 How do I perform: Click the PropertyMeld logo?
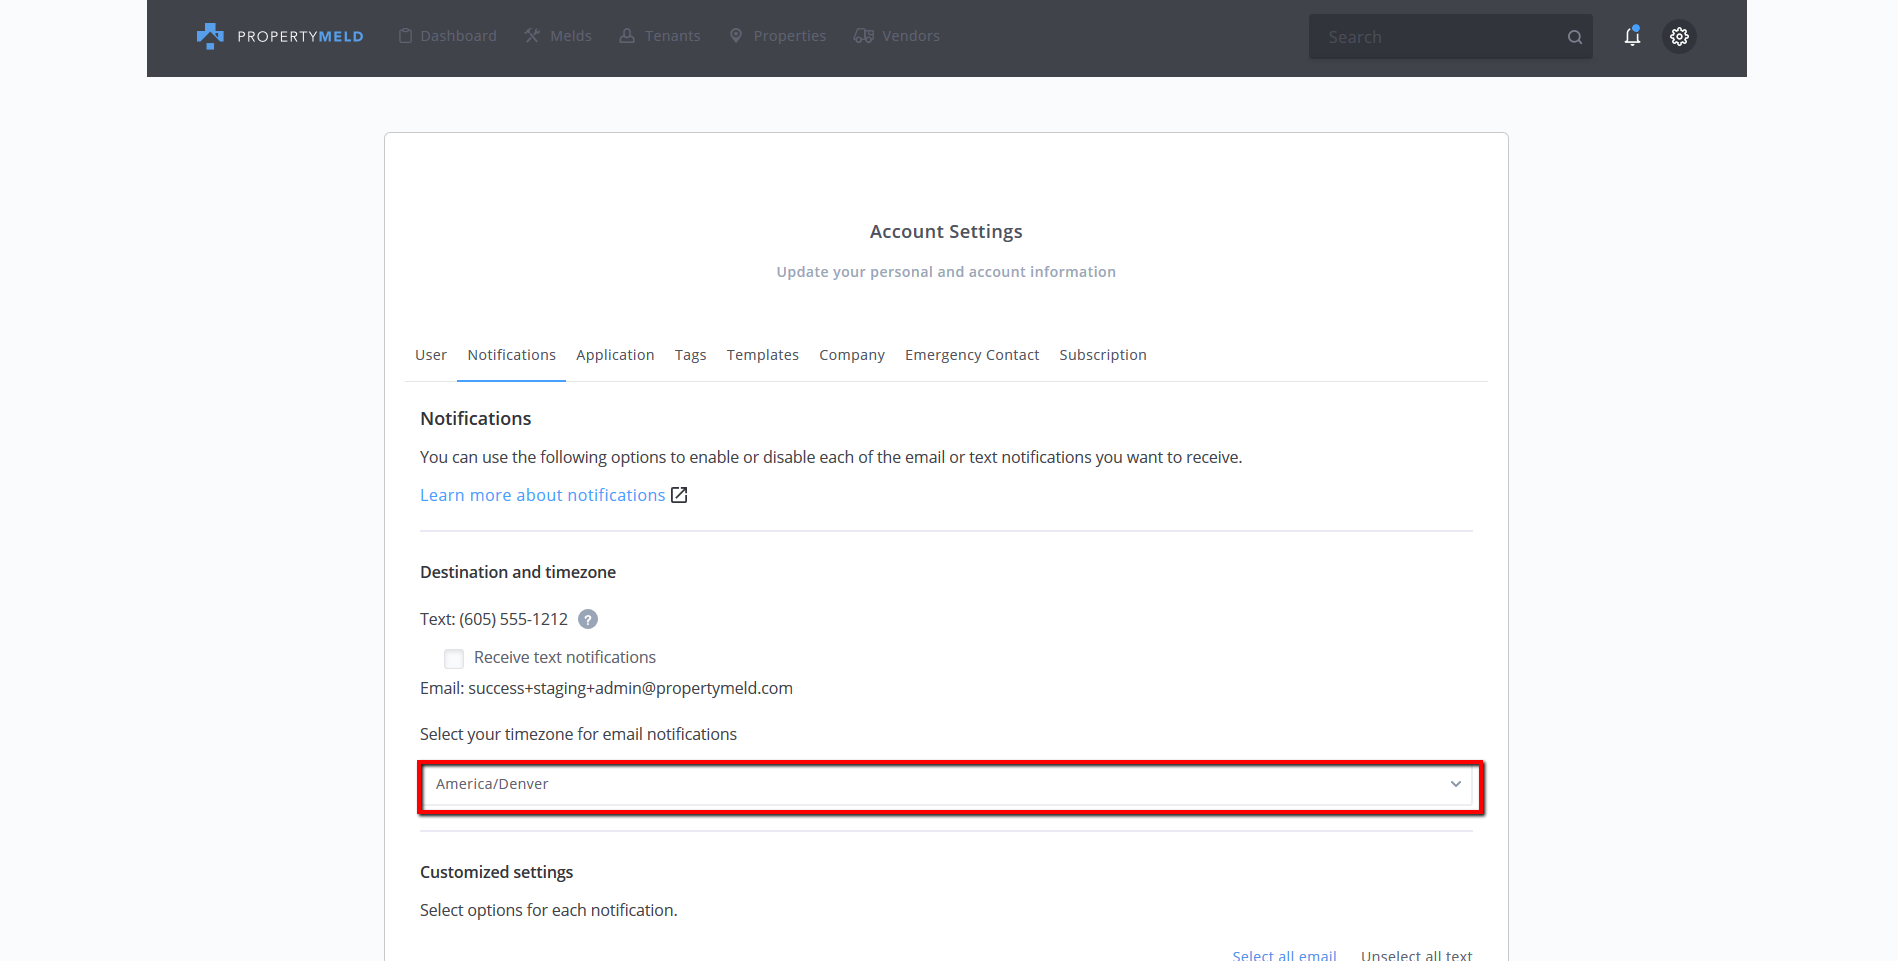280,36
